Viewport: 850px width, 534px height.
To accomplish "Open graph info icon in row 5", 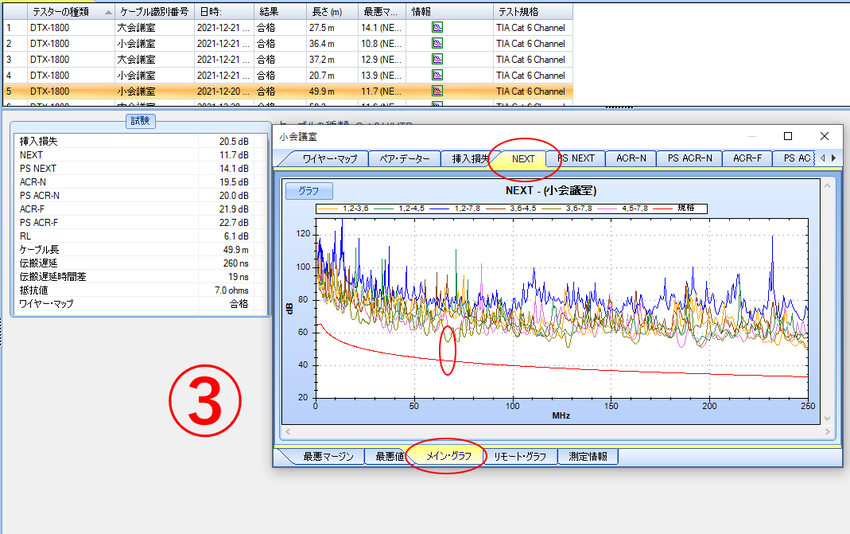I will coord(437,91).
